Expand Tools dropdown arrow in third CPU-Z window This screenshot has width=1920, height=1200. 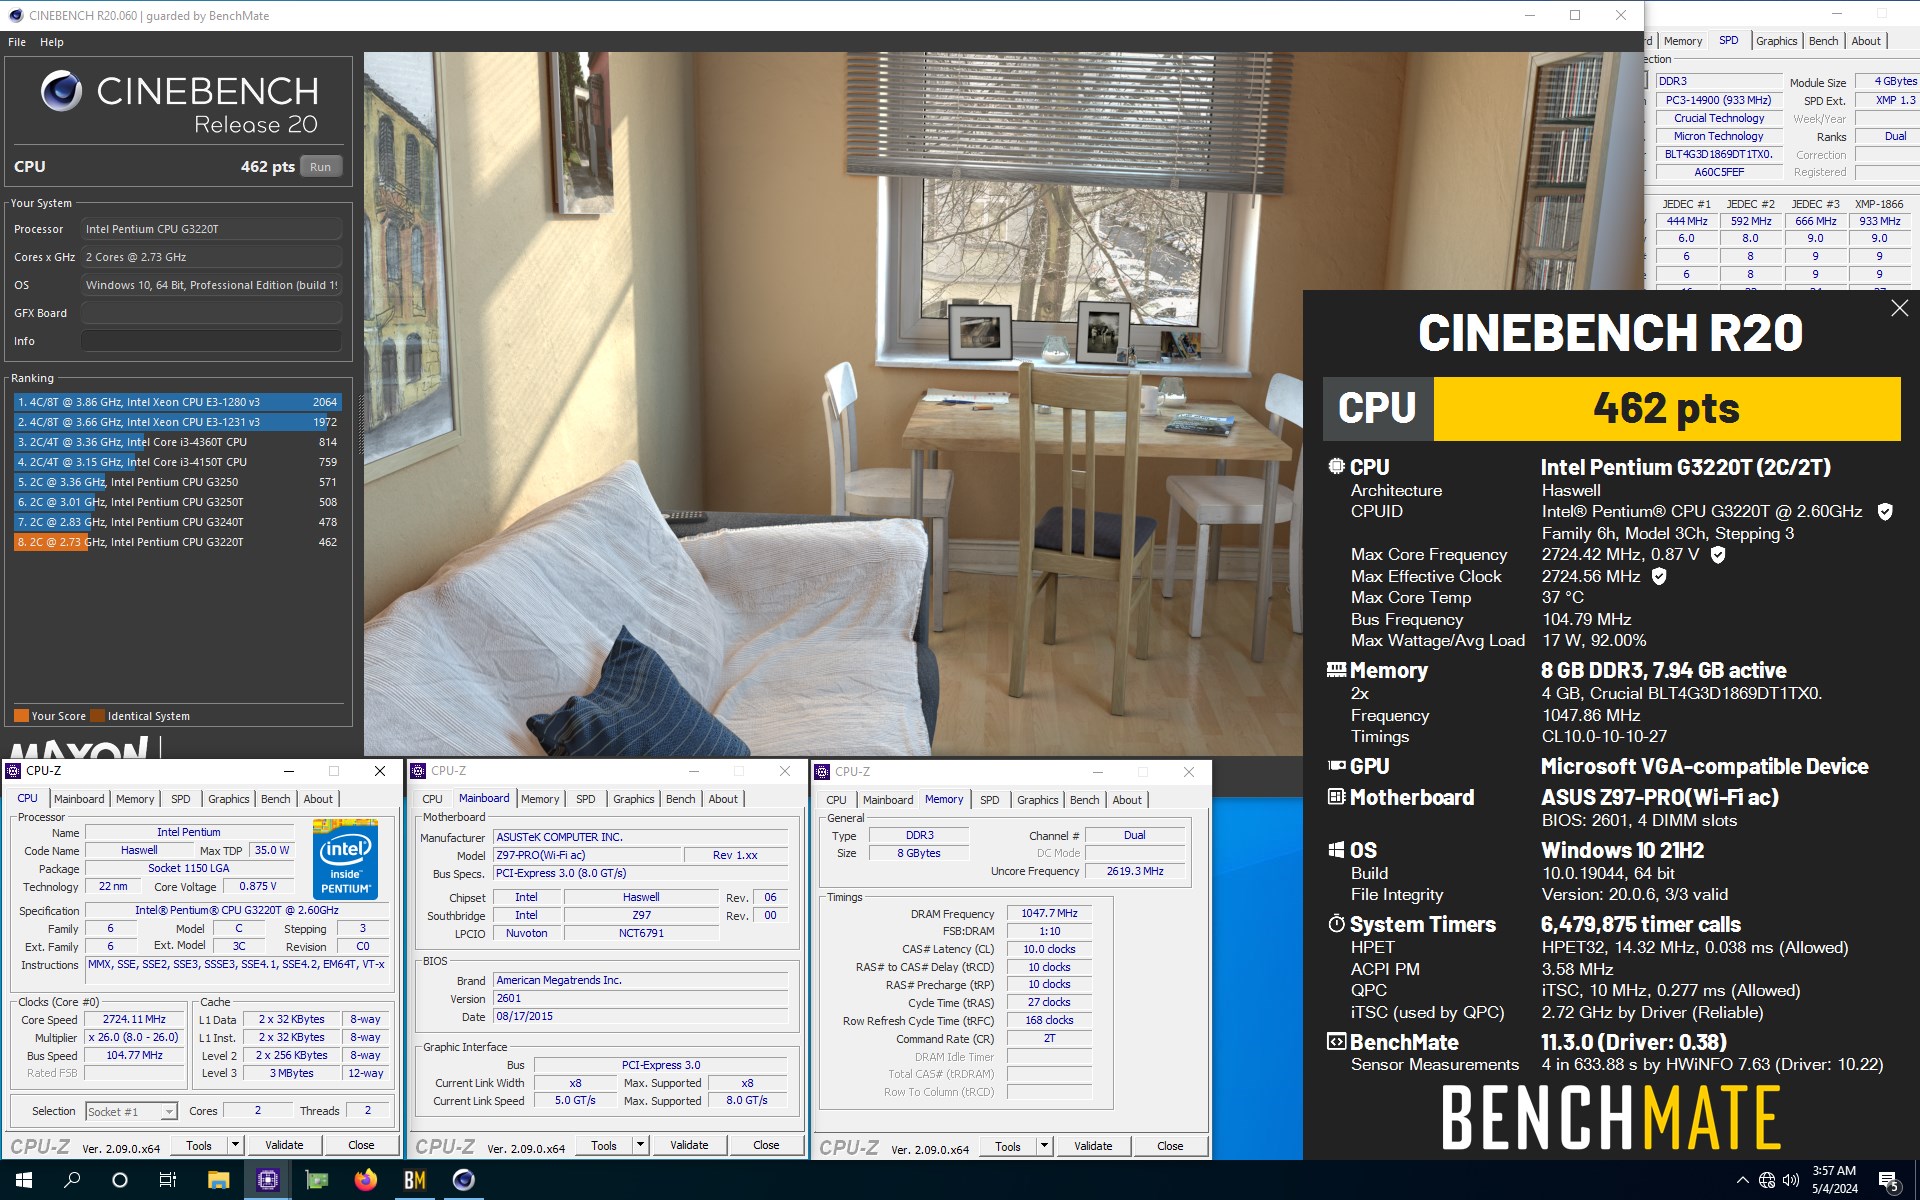[1044, 1146]
